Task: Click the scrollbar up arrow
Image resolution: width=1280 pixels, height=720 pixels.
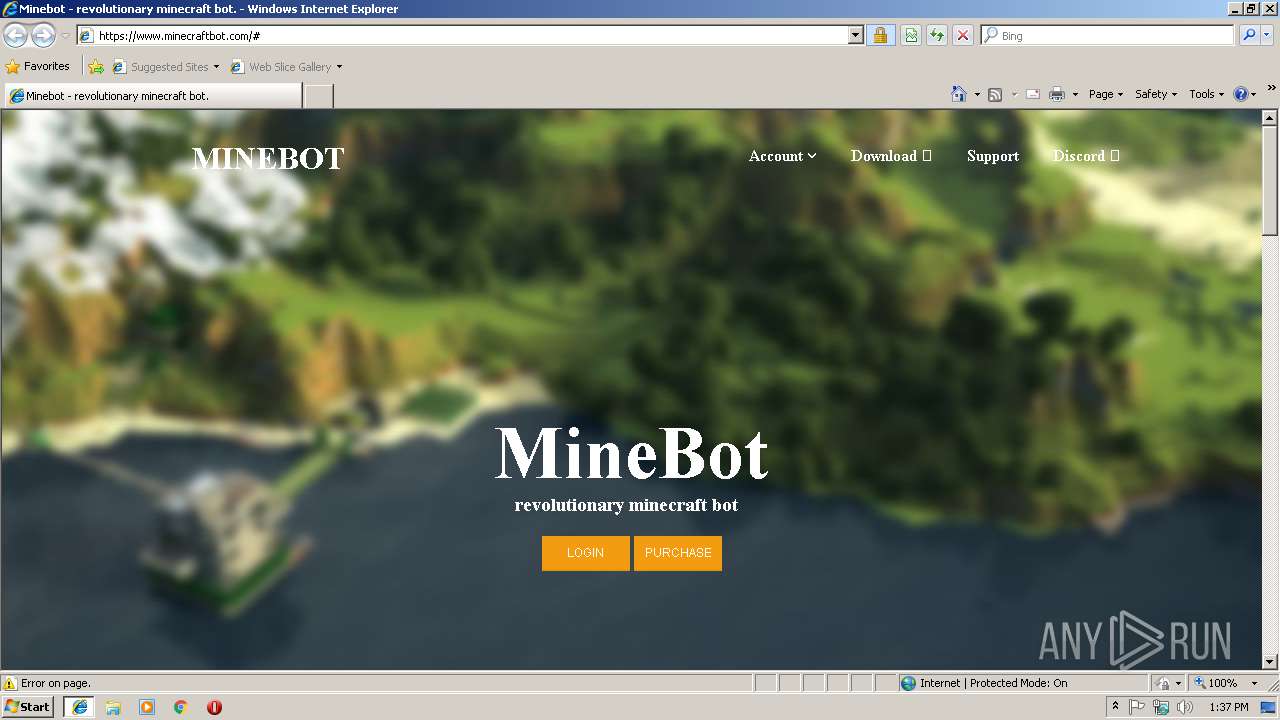Action: click(x=1270, y=118)
